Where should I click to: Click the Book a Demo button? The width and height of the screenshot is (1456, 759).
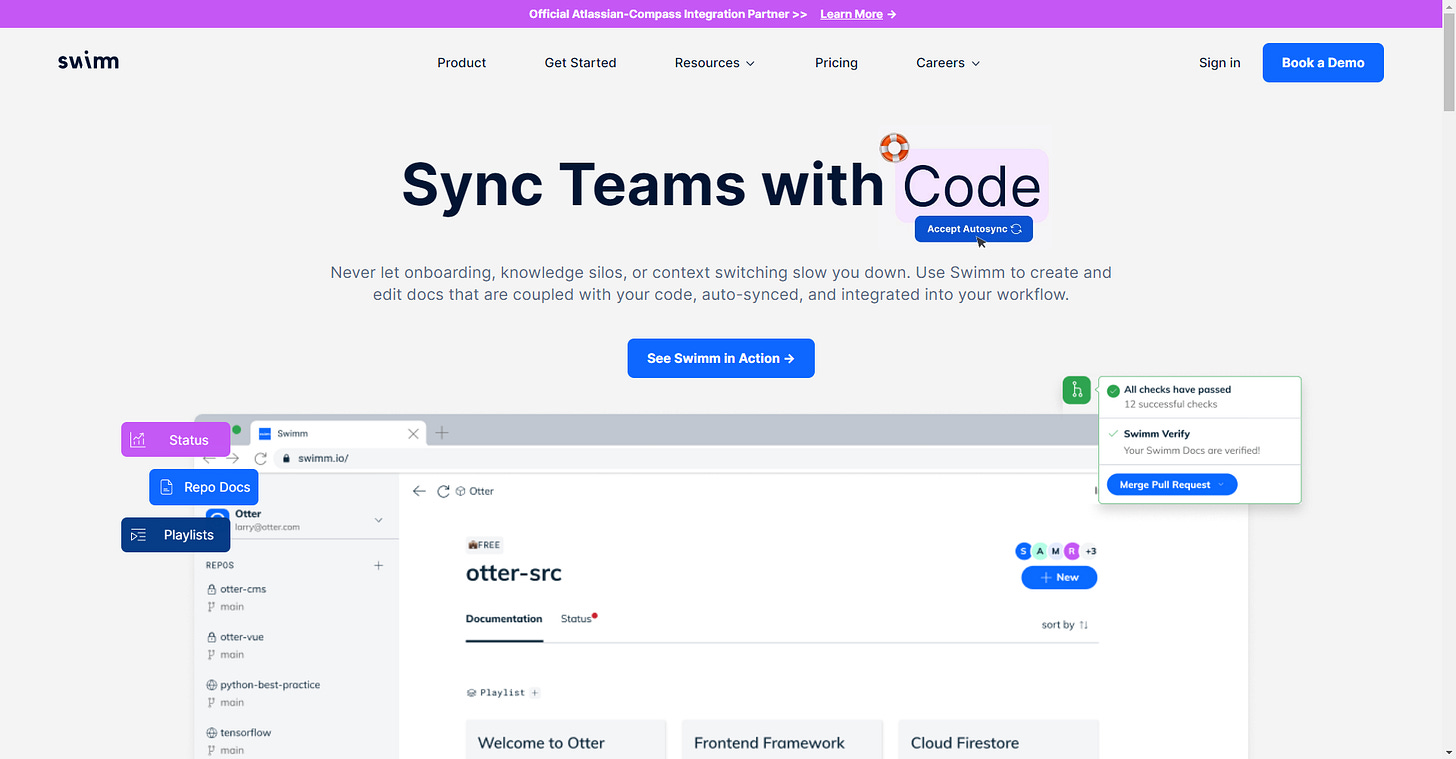1323,62
